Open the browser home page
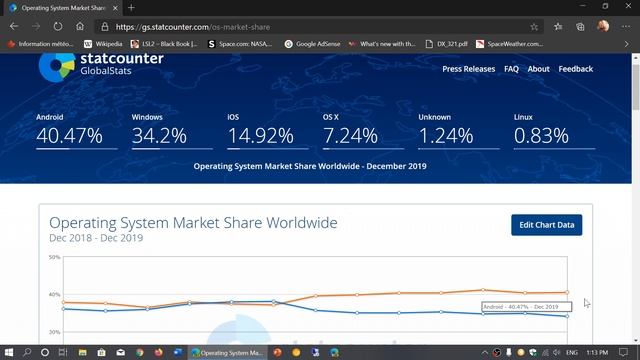 tap(80, 27)
